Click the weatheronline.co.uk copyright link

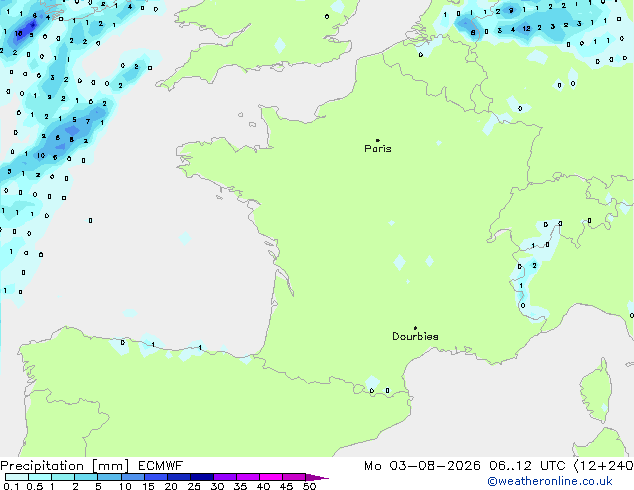(x=550, y=481)
